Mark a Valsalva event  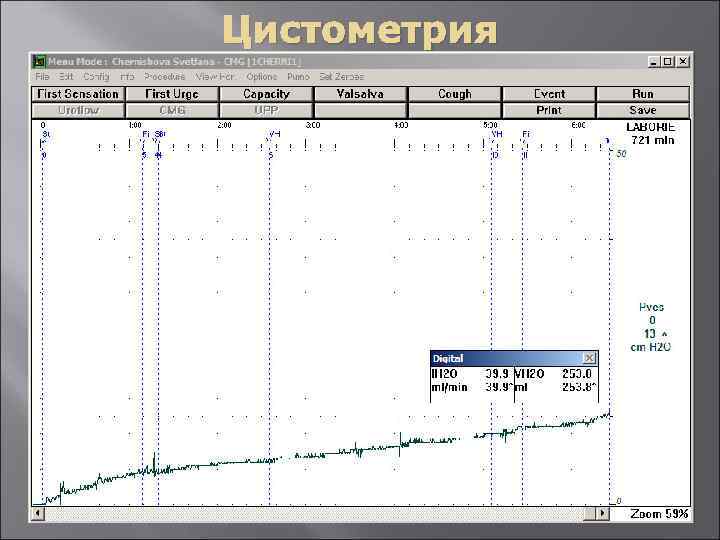(x=360, y=94)
